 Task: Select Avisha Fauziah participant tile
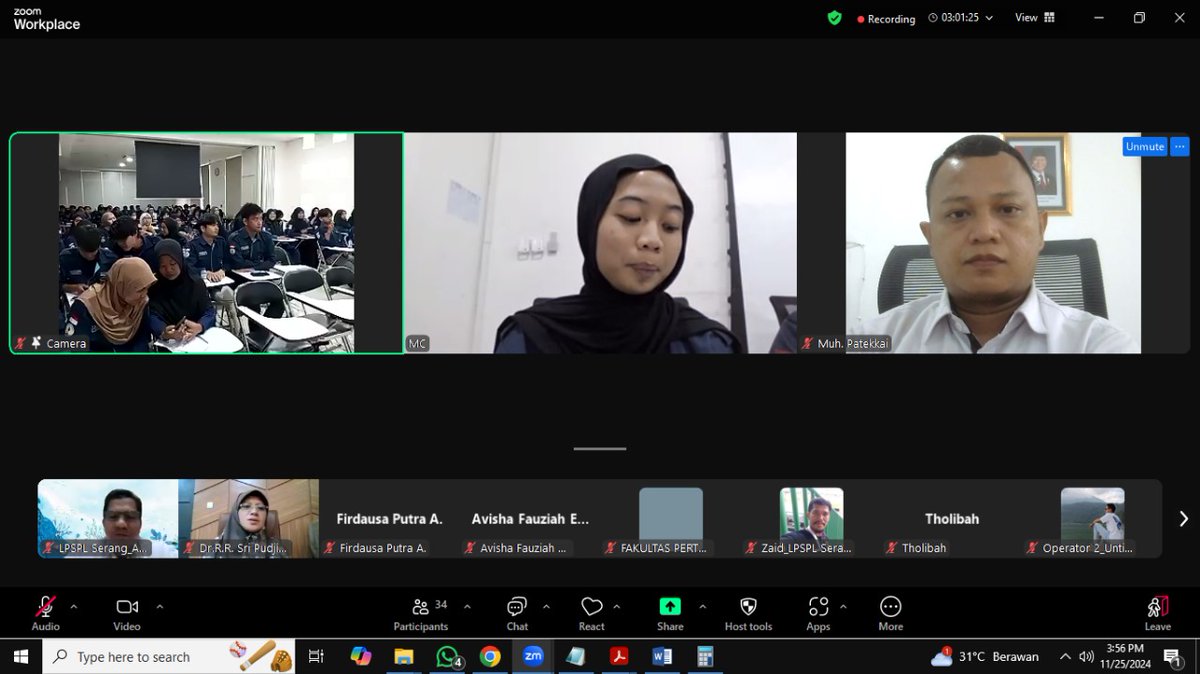[x=530, y=518]
